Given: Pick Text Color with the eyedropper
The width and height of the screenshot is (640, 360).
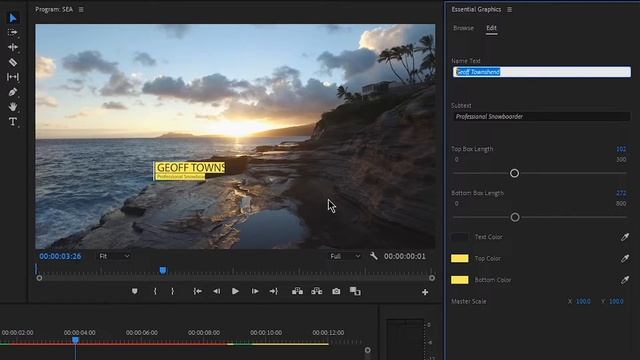Looking at the screenshot, I should tap(625, 237).
